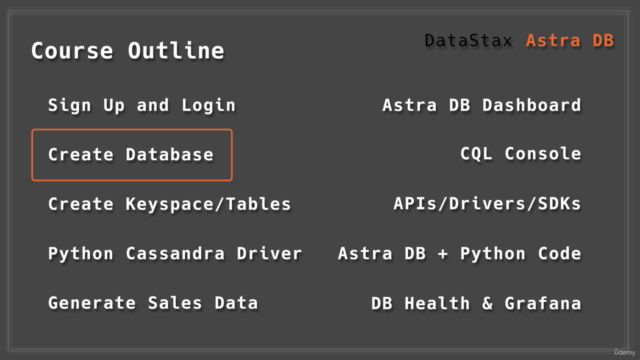The height and width of the screenshot is (360, 640).
Task: Click the 'DataStax' text
Action: click(468, 40)
